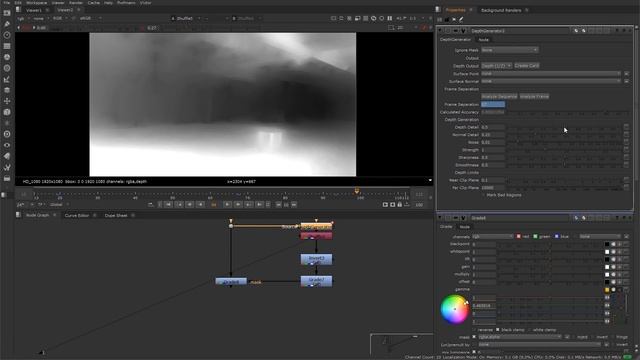The width and height of the screenshot is (640, 360).
Task: Open the Ignore Mask dropdown
Action: pos(509,50)
